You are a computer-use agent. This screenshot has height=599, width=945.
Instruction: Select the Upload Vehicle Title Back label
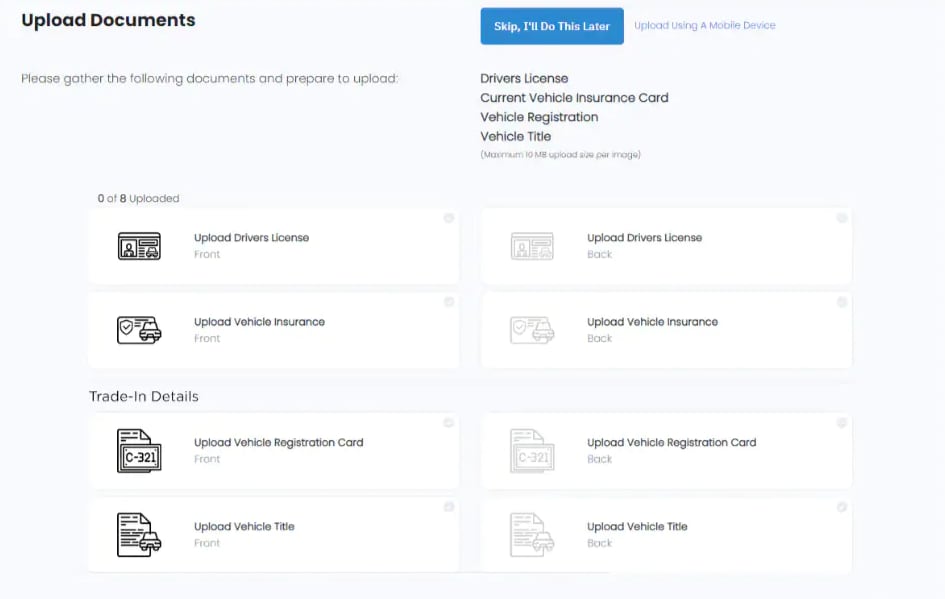point(637,527)
